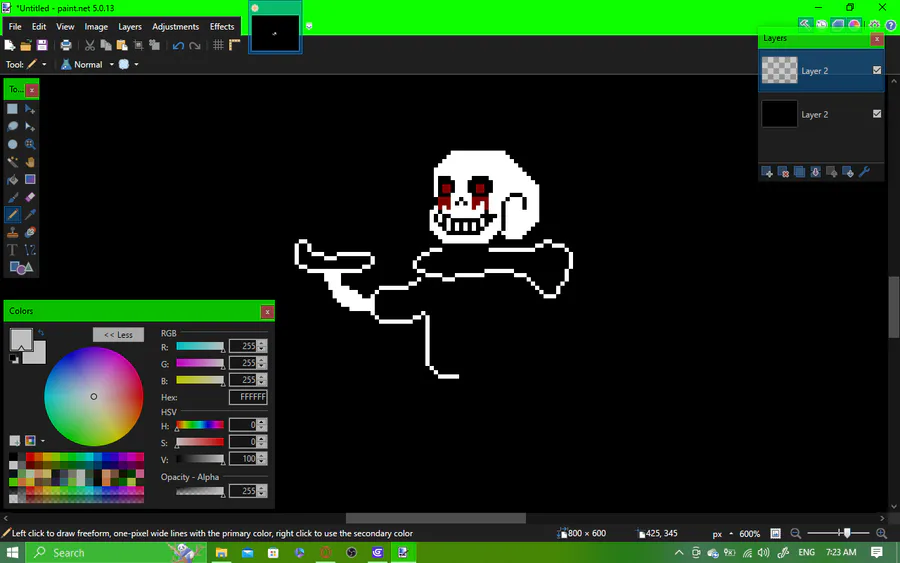Select the Pan hand tool
The width and height of the screenshot is (900, 563).
click(30, 162)
